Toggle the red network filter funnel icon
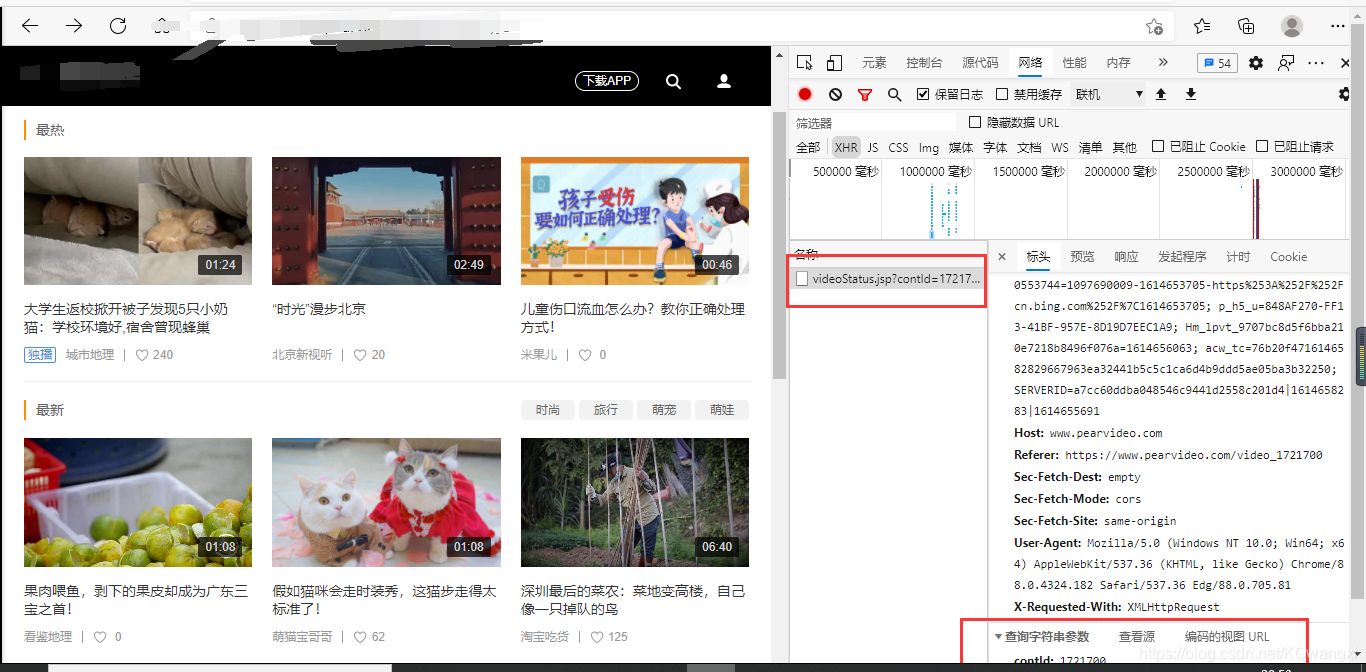1366x672 pixels. [x=865, y=94]
